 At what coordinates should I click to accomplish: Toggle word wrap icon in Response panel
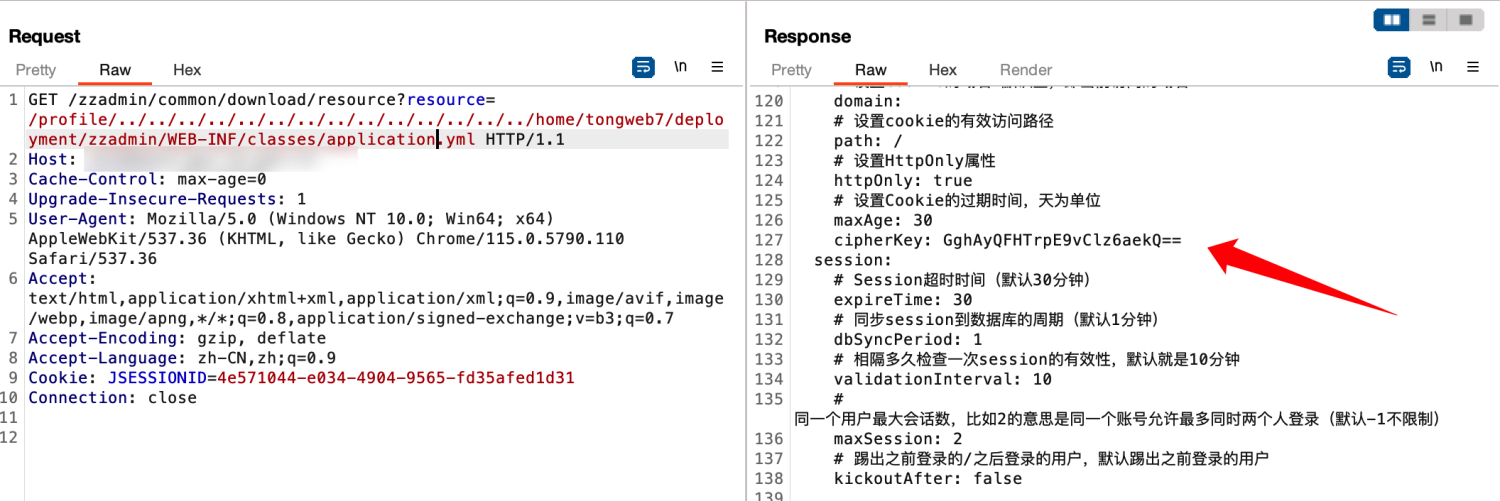(x=1399, y=67)
